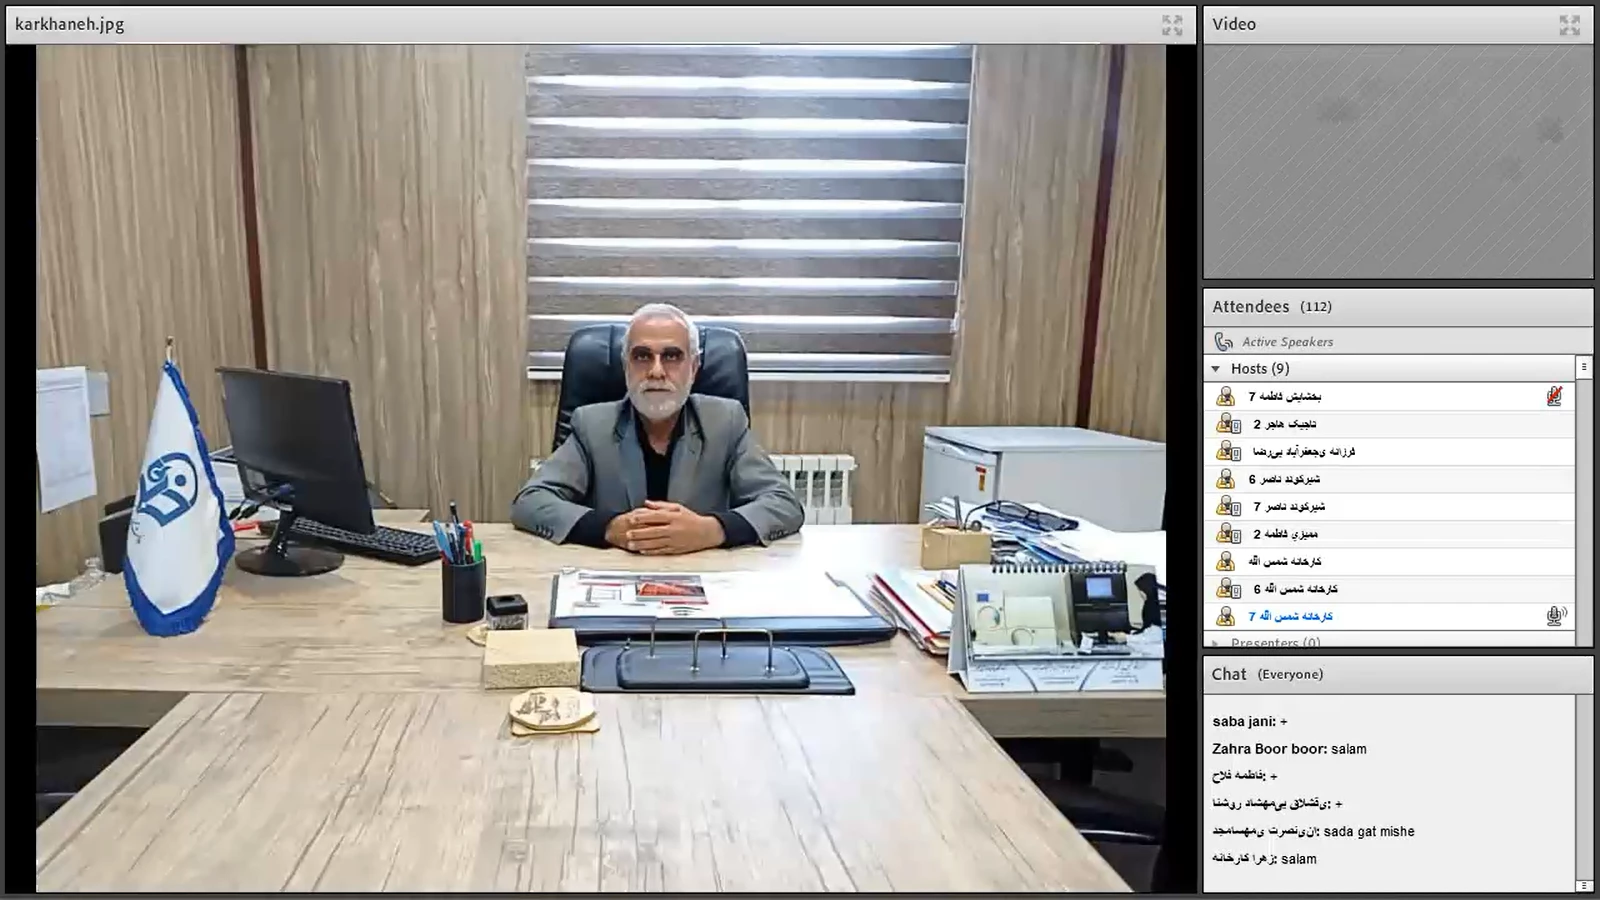
Task: Collapse the Hosts (9) group
Action: (x=1216, y=369)
